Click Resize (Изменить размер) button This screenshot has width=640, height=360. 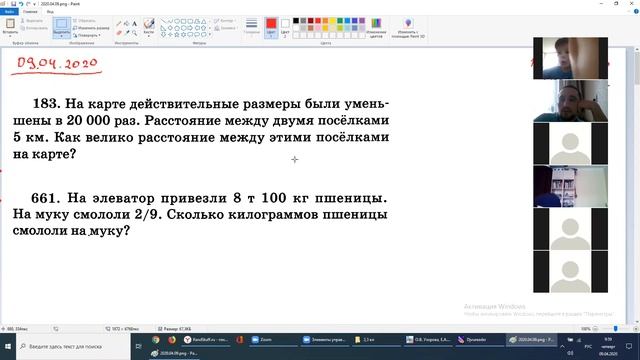tap(91, 28)
